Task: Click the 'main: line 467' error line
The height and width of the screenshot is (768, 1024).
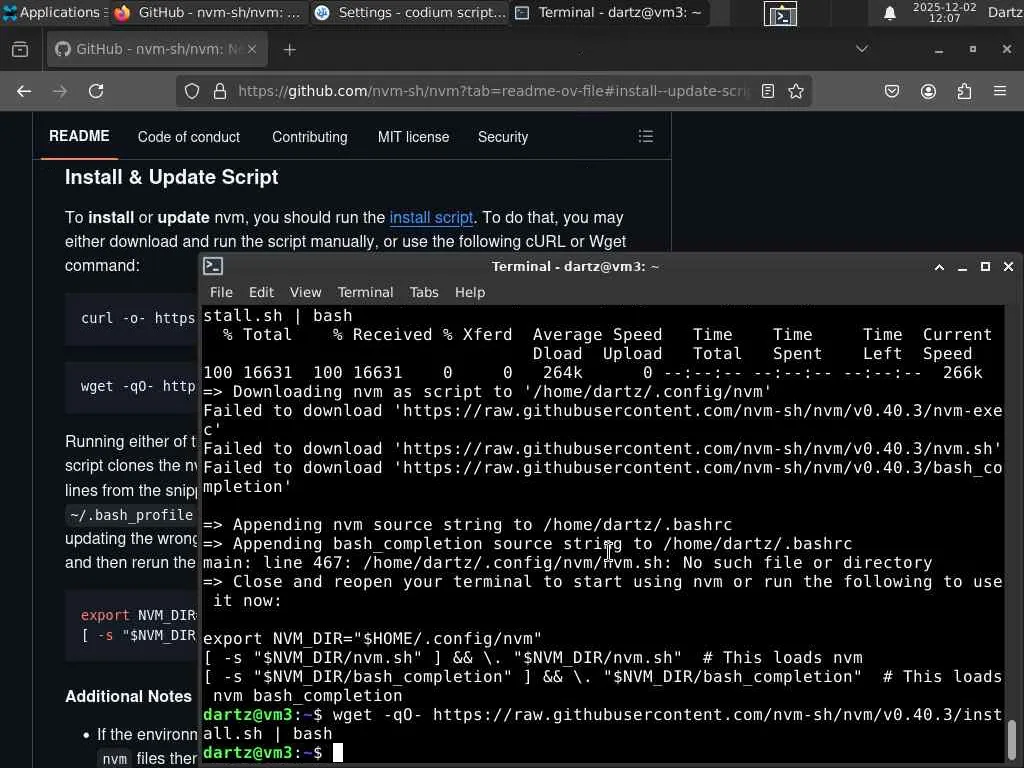Action: (x=568, y=563)
